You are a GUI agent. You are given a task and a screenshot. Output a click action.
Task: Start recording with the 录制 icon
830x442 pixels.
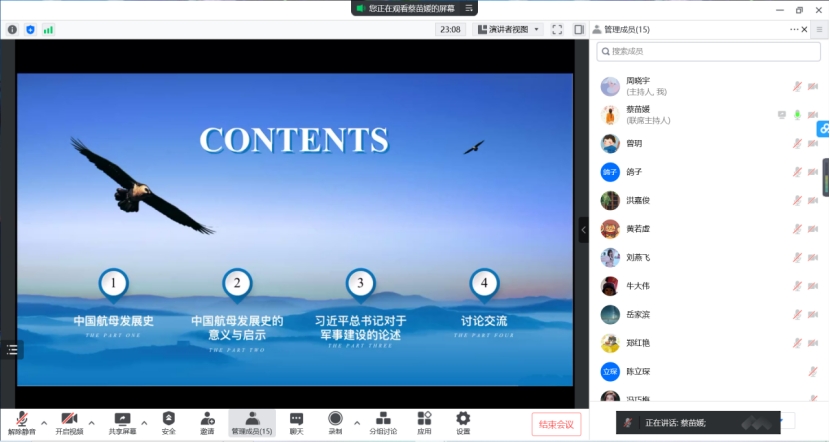(335, 420)
